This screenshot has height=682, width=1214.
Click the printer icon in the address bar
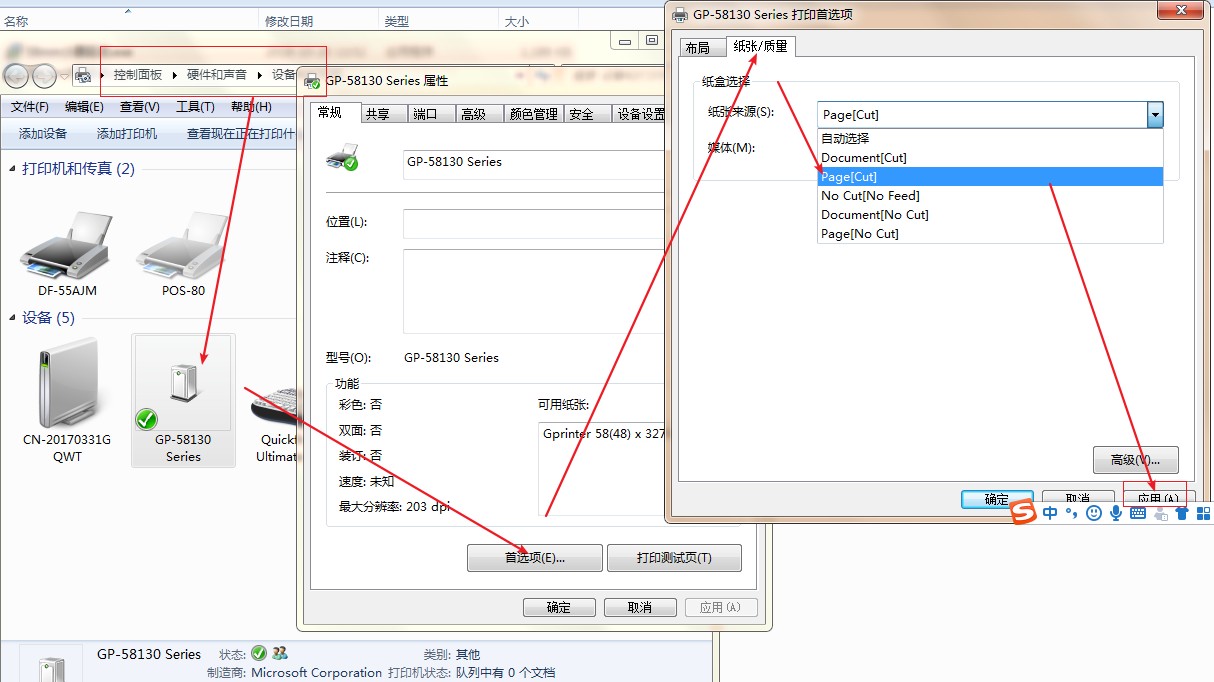coord(84,75)
